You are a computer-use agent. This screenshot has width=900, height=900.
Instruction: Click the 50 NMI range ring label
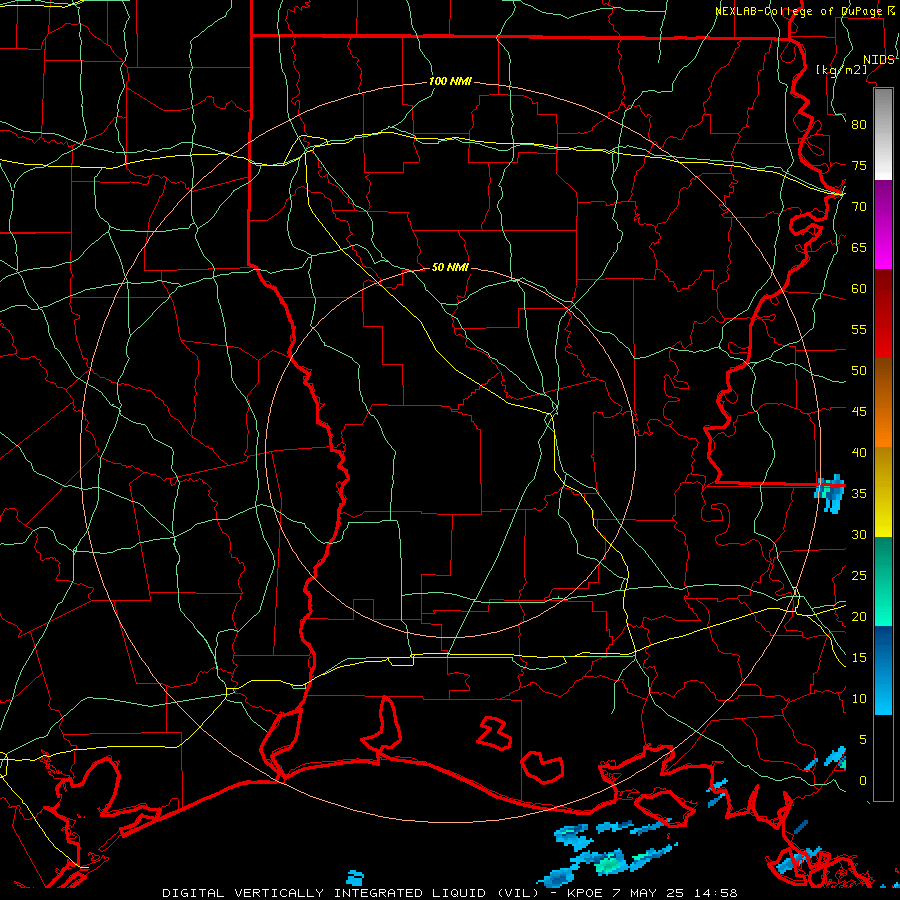[x=450, y=267]
